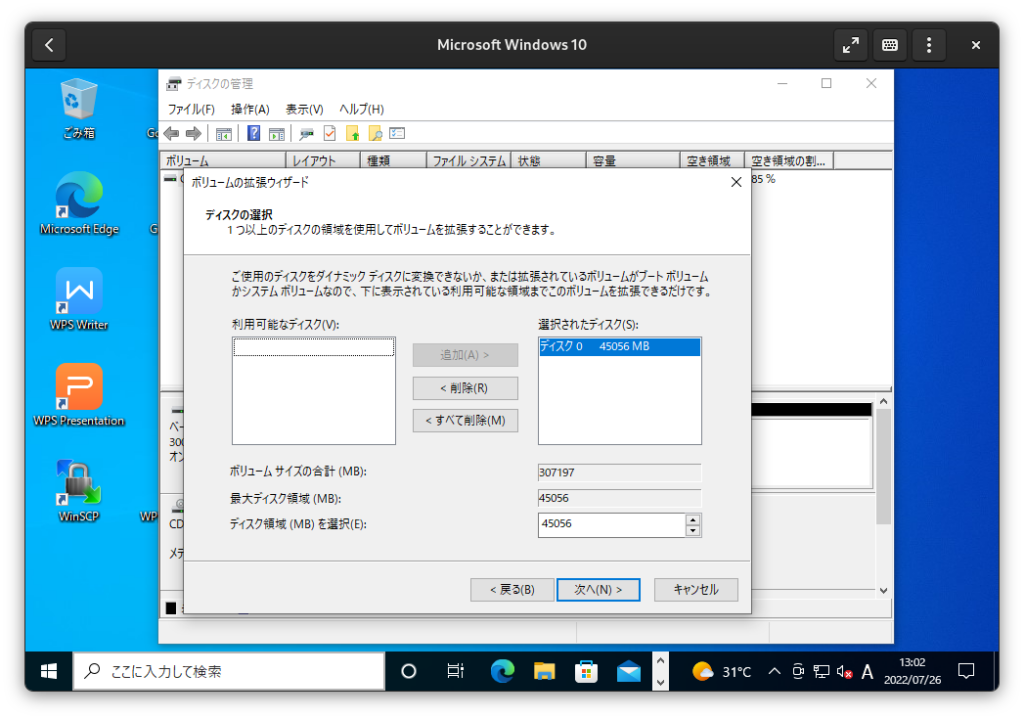1024x719 pixels.
Task: Click the Disk Management pane scroll-up arrow
Action: pyautogui.click(x=884, y=401)
